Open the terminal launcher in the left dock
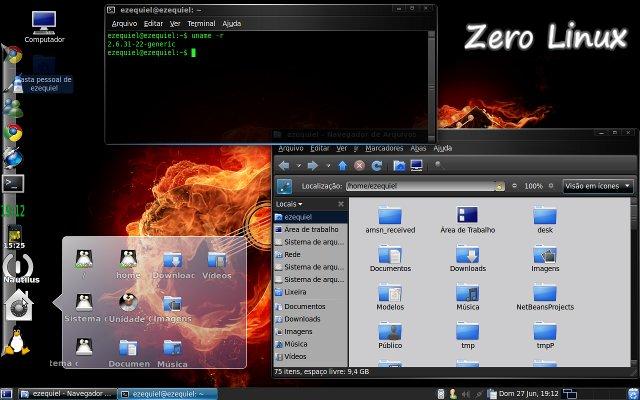This screenshot has height=400, width=640. click(x=13, y=184)
